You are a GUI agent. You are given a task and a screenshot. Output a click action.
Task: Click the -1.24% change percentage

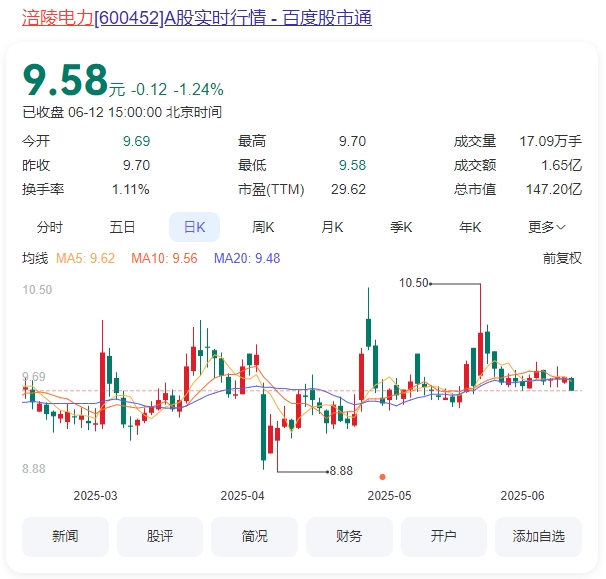[x=198, y=90]
